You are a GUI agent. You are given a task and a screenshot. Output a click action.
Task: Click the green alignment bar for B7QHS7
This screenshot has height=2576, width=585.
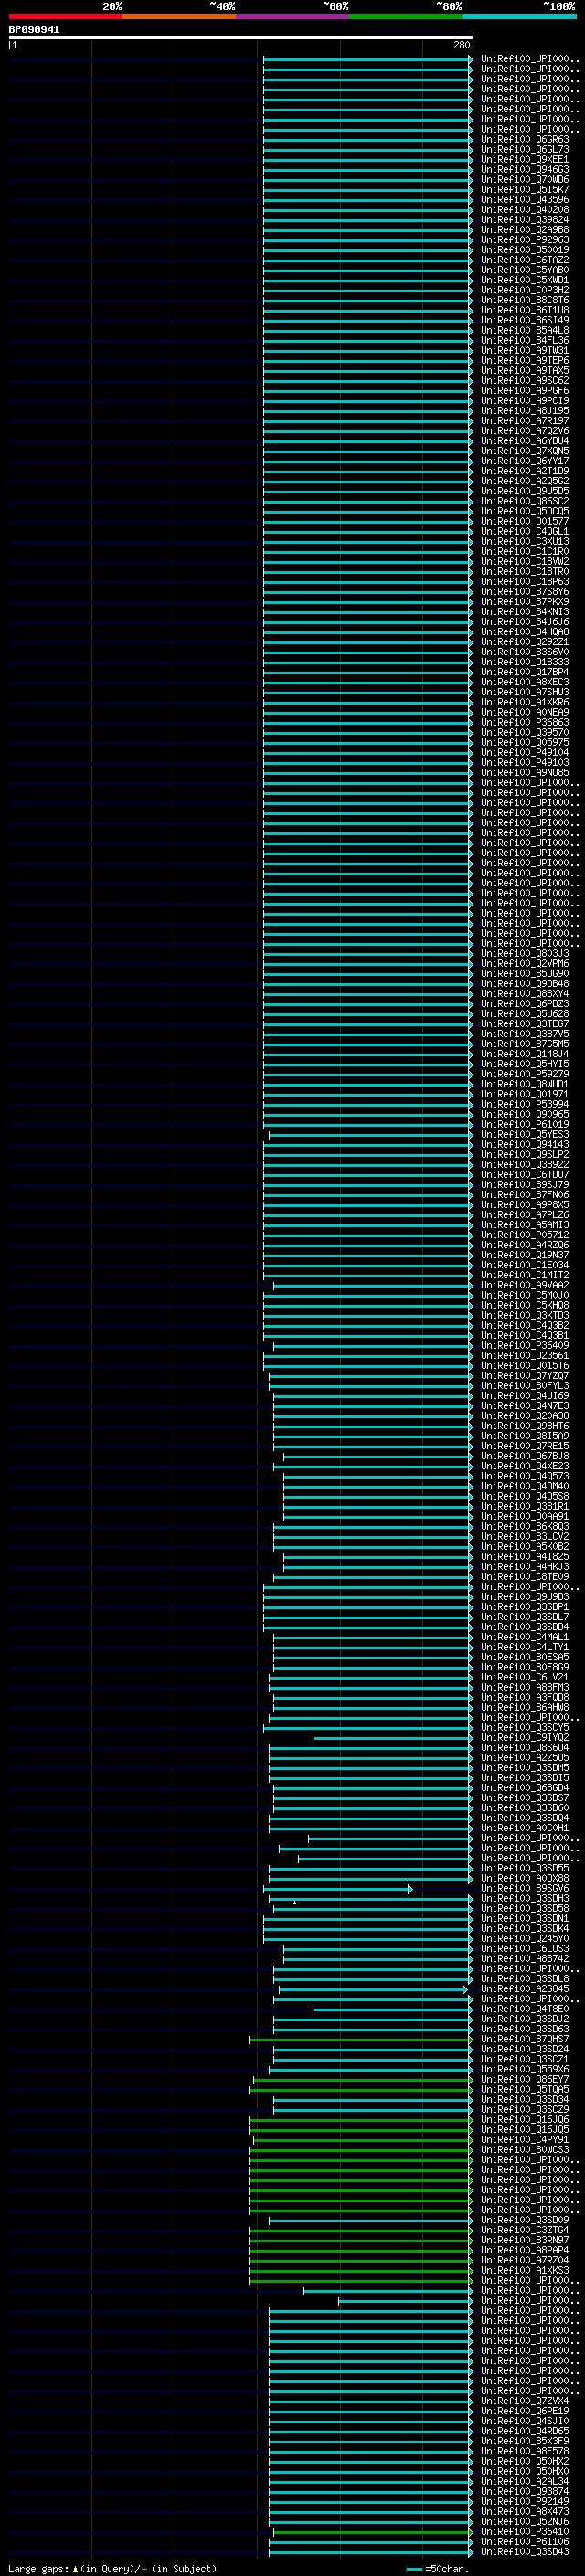360,2039
